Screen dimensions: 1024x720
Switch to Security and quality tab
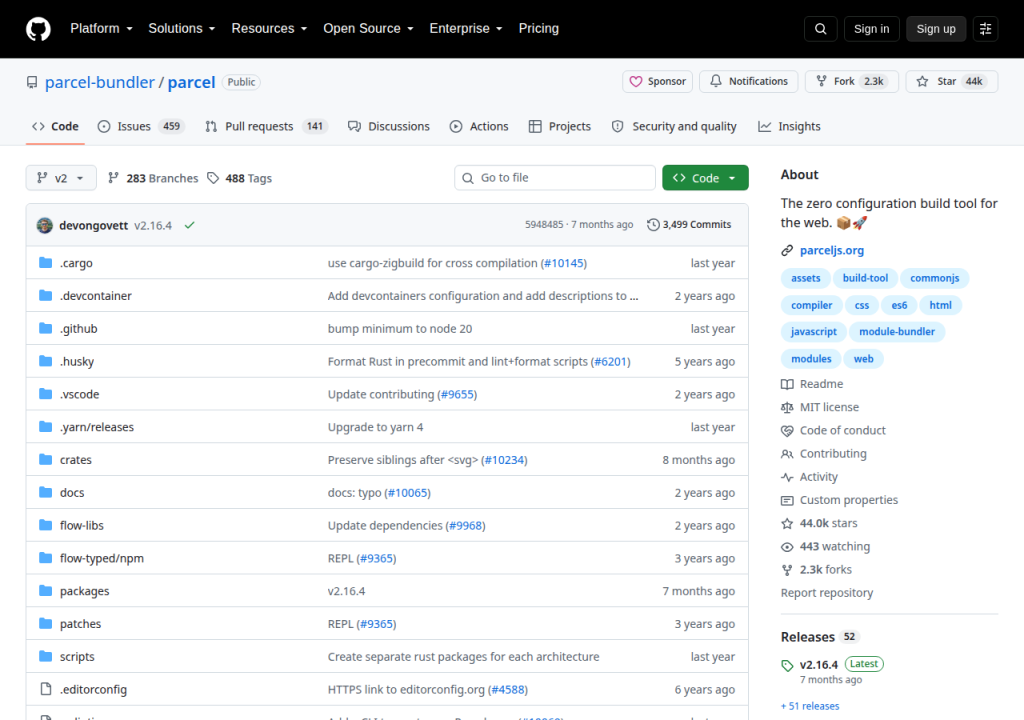pos(674,126)
